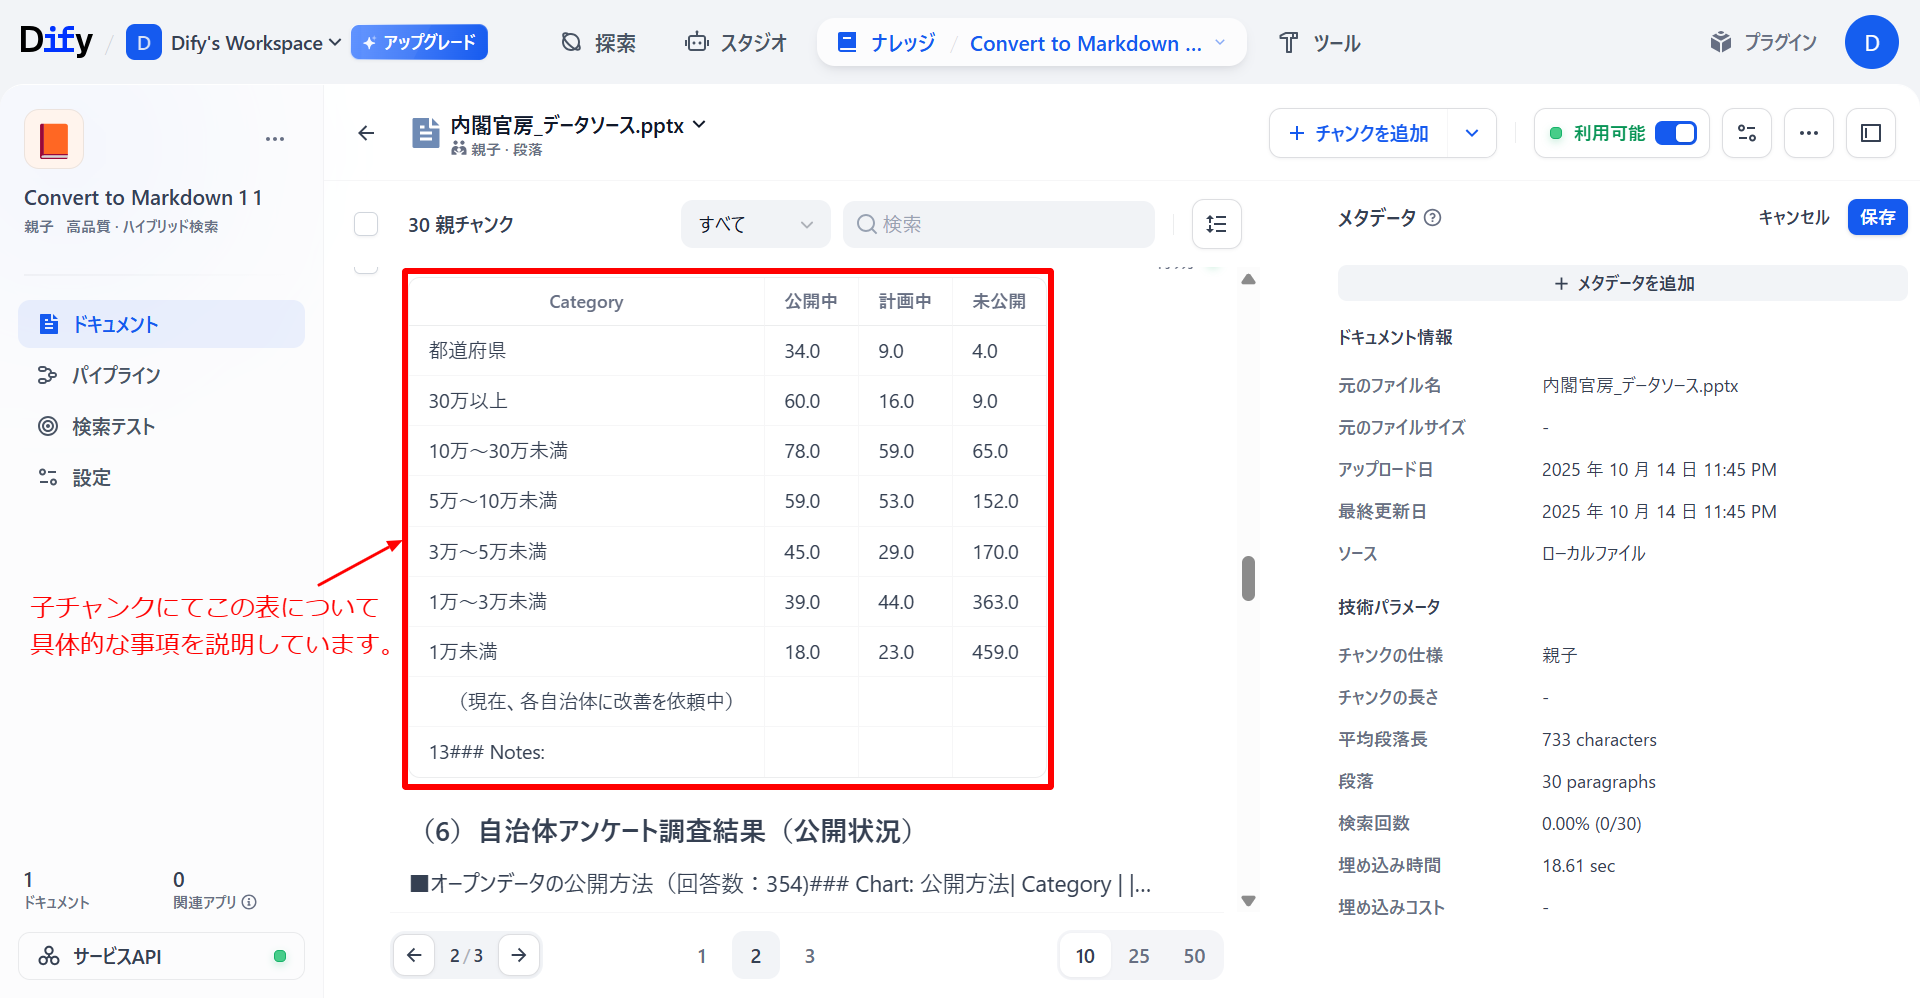Toggle the right side panel icon
The image size is (1920, 998).
click(x=1871, y=133)
